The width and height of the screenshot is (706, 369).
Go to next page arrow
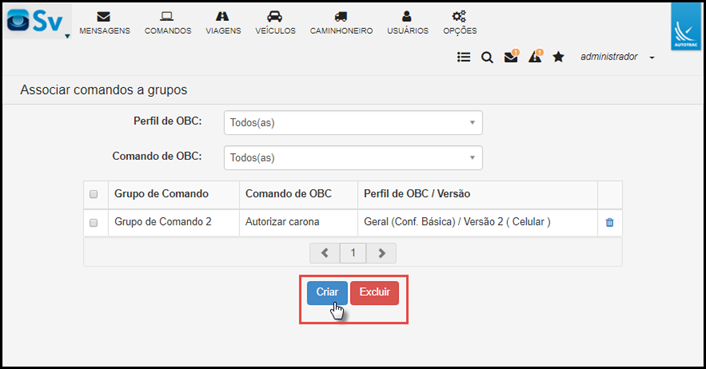[381, 253]
